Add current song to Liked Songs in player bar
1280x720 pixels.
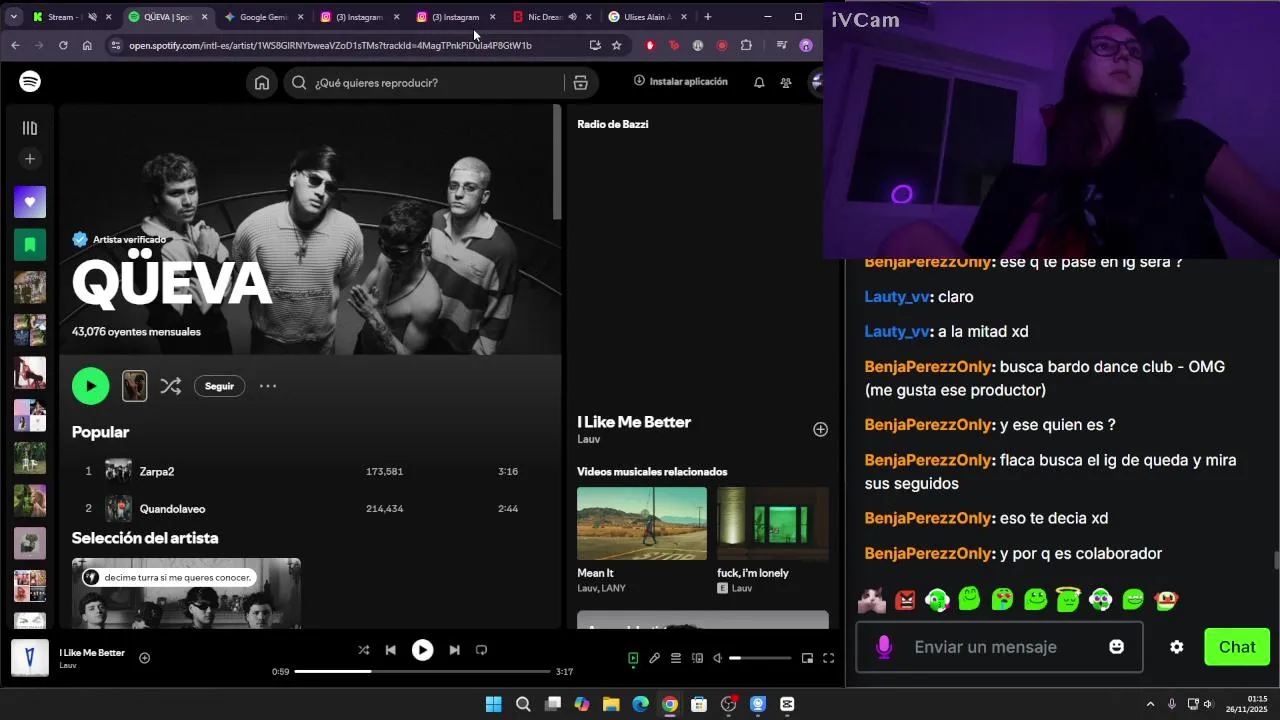point(144,658)
